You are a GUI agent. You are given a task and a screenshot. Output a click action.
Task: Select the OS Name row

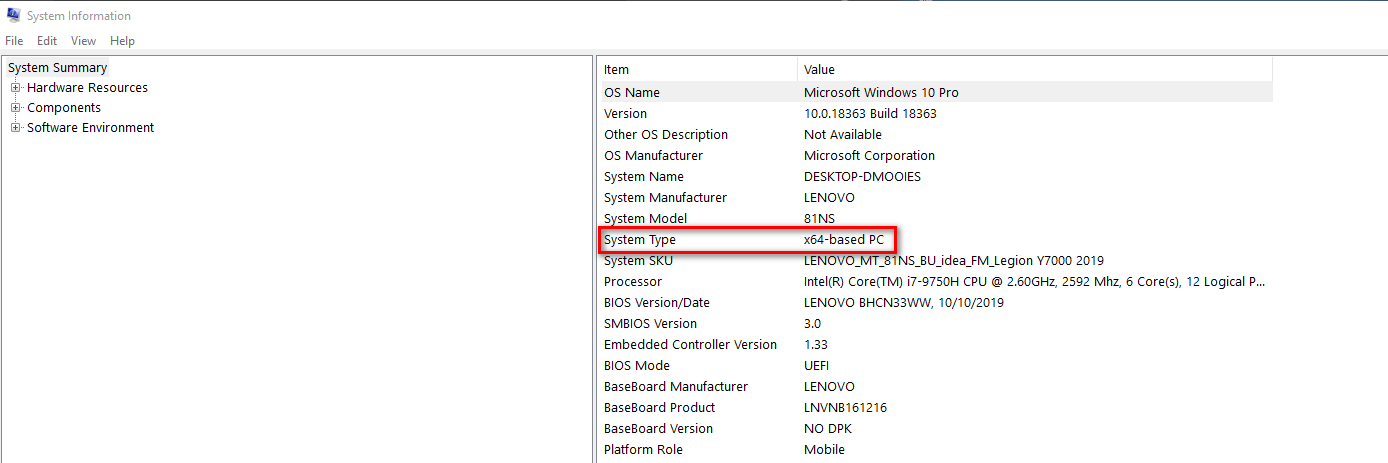click(632, 92)
